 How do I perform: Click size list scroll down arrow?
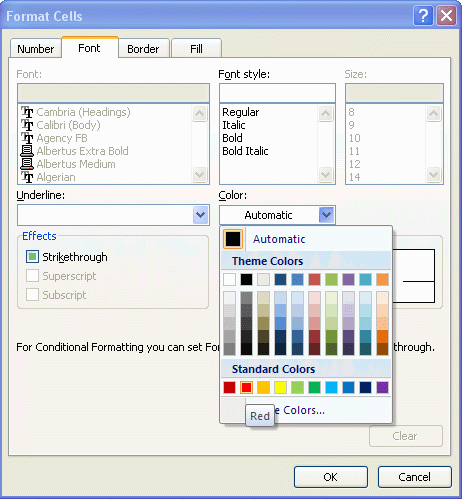433,174
